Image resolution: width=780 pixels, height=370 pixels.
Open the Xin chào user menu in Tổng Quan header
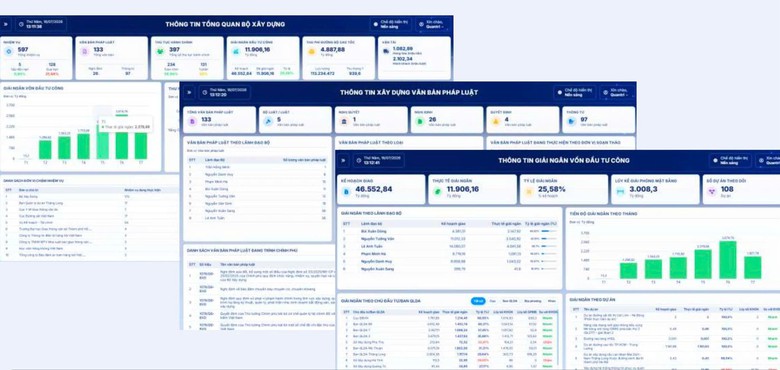pos(434,24)
